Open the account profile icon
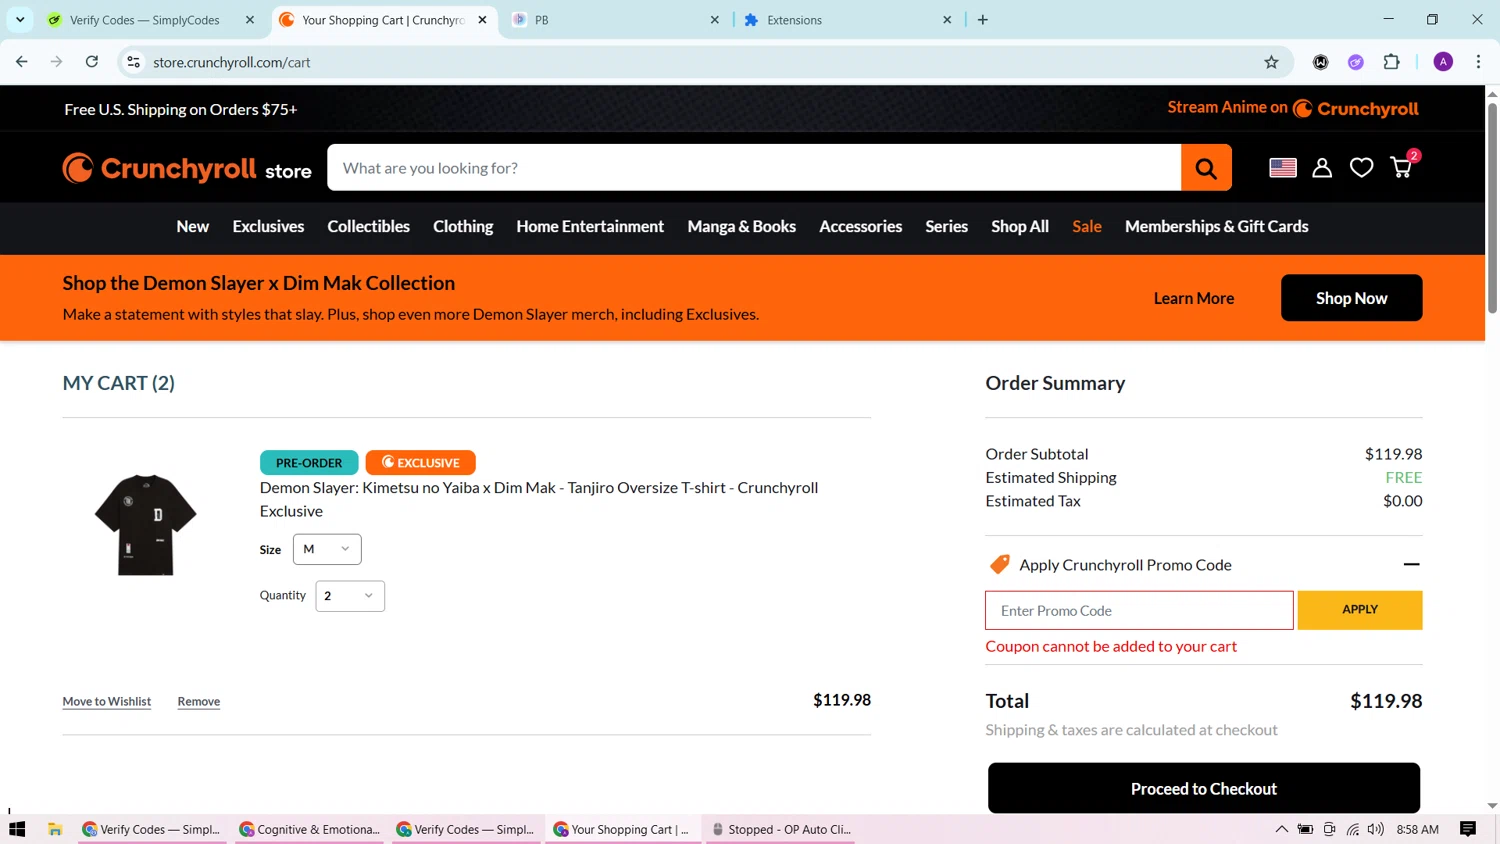Image resolution: width=1500 pixels, height=844 pixels. (x=1322, y=168)
